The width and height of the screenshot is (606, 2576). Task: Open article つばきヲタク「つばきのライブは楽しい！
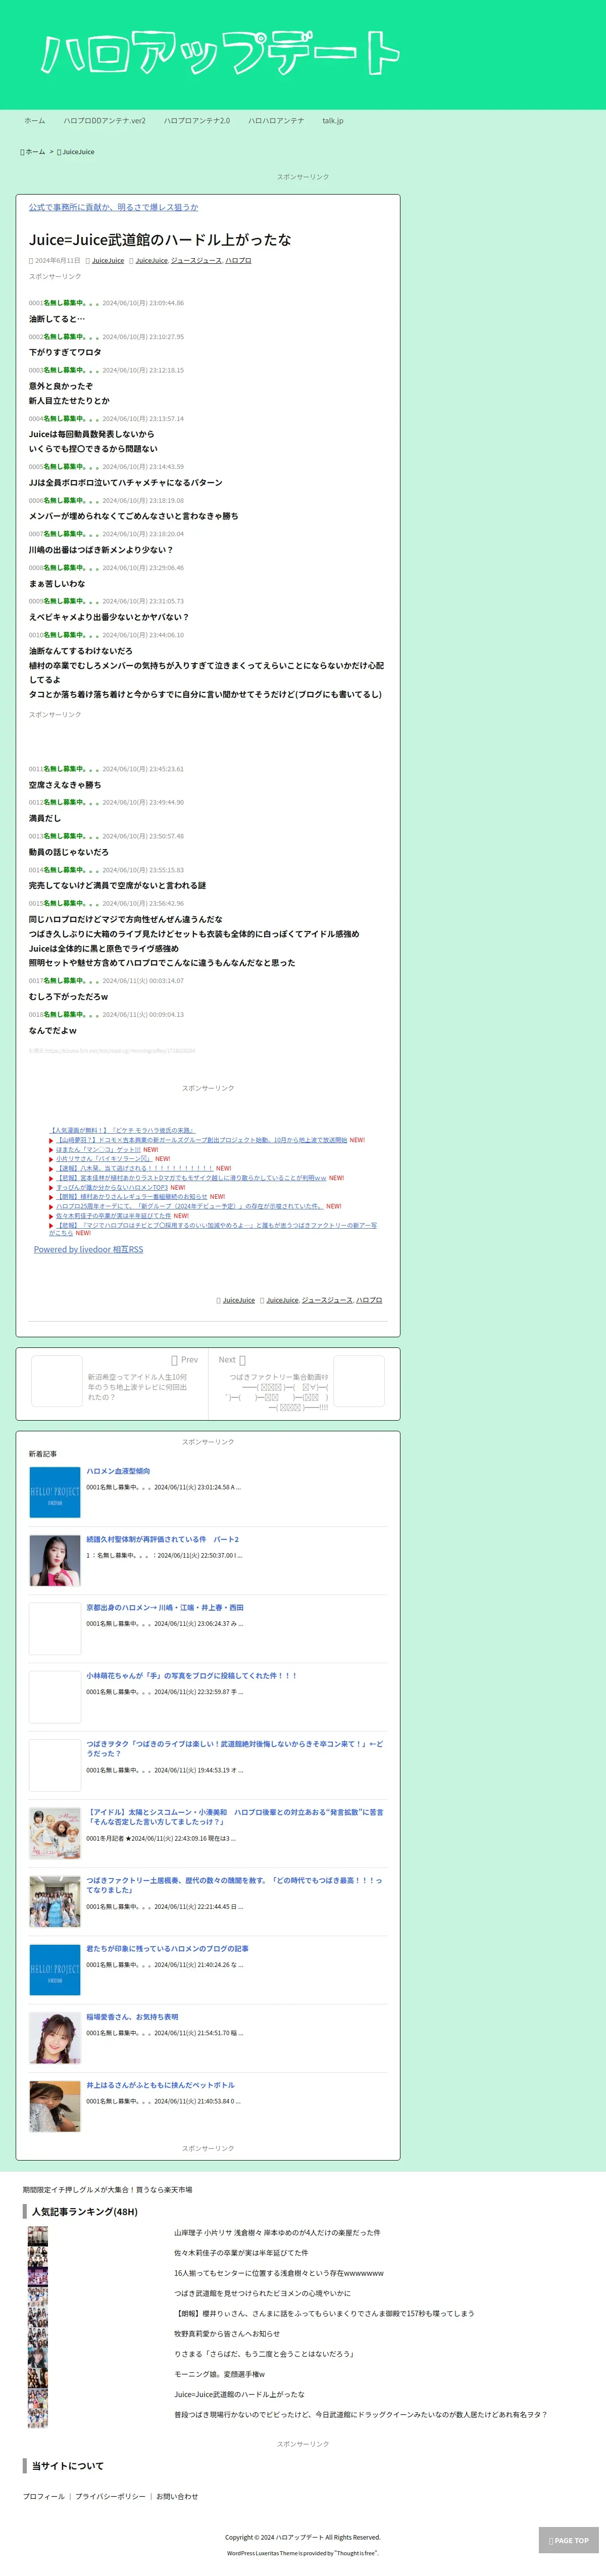(x=235, y=1749)
